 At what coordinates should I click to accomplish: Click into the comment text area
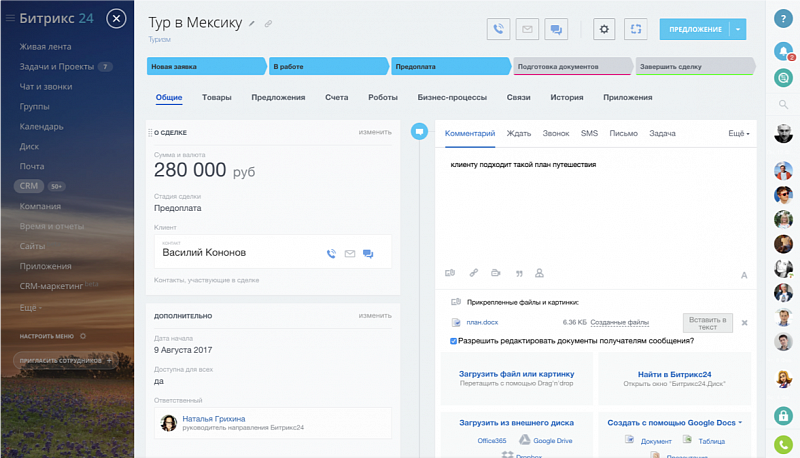tap(595, 209)
